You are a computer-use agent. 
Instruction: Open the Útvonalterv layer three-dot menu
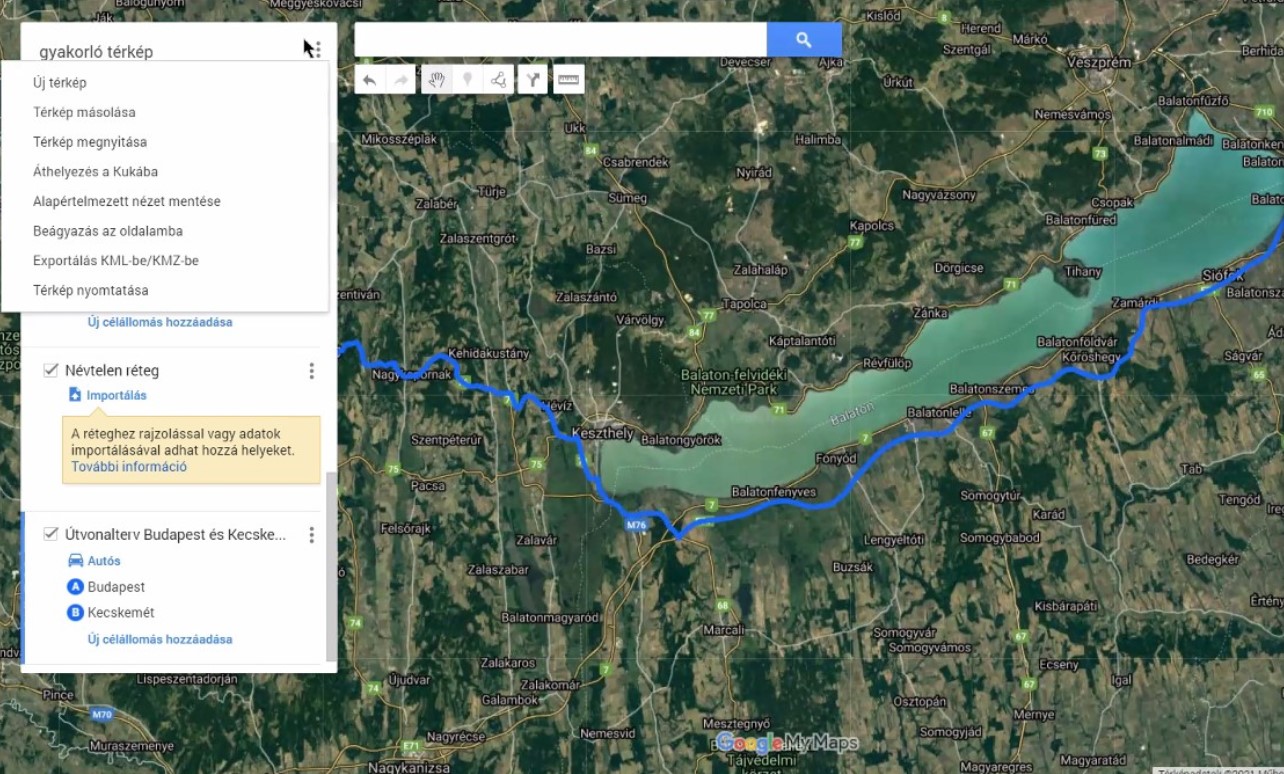tap(311, 535)
